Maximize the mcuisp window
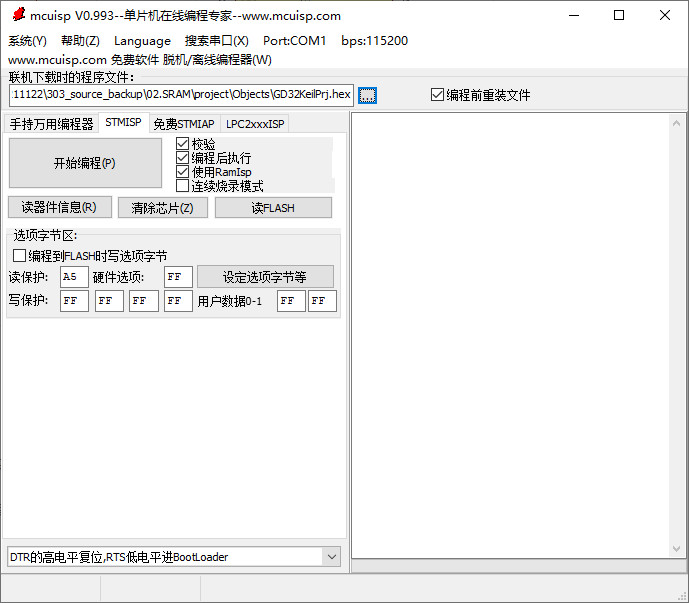 pos(619,15)
